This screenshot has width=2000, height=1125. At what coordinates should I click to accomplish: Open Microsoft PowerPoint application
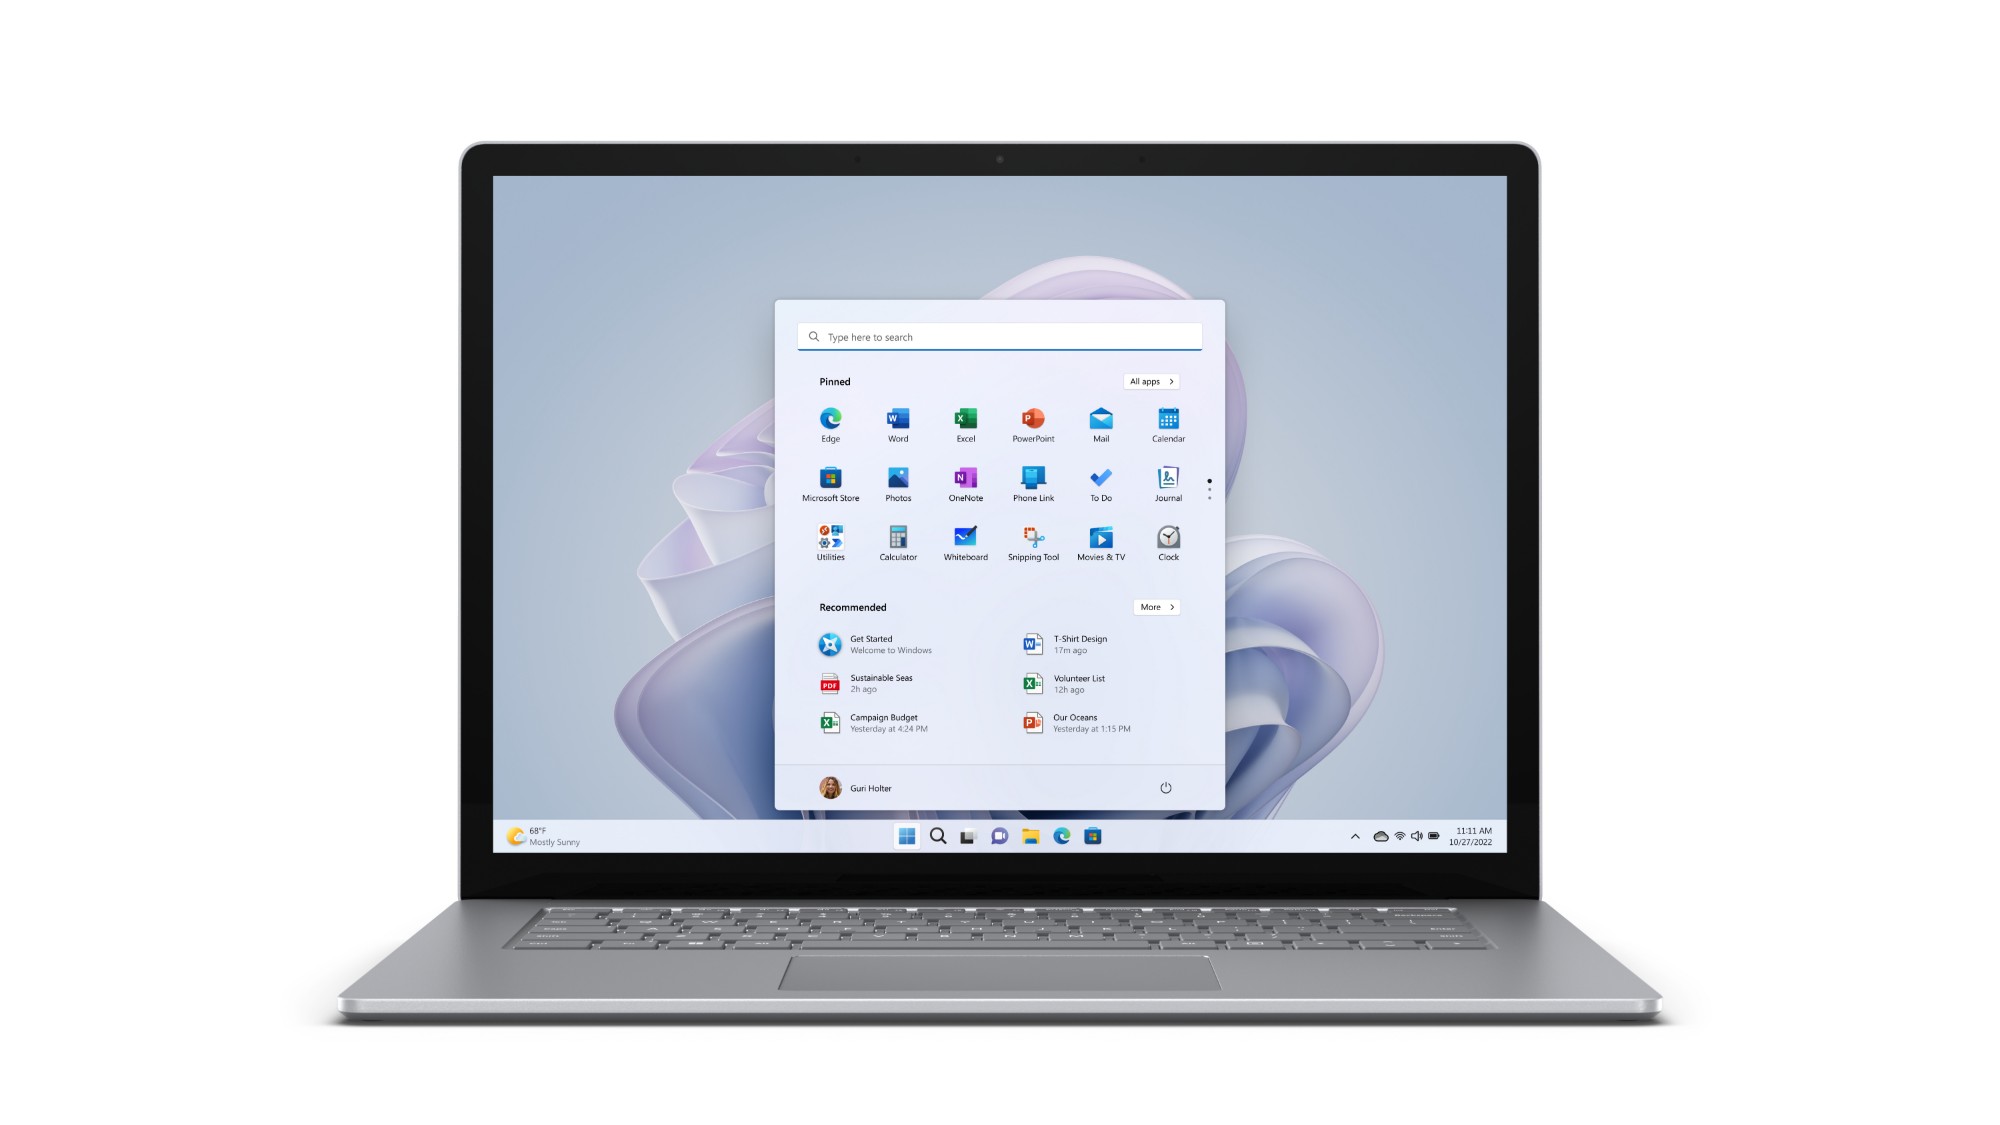1033,422
